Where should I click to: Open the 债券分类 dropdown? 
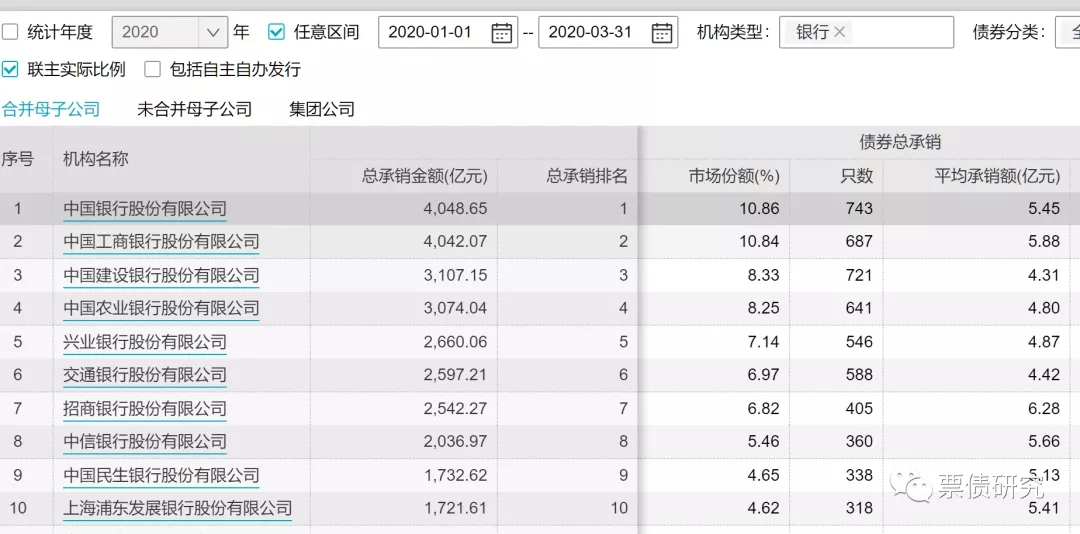[x=1067, y=32]
